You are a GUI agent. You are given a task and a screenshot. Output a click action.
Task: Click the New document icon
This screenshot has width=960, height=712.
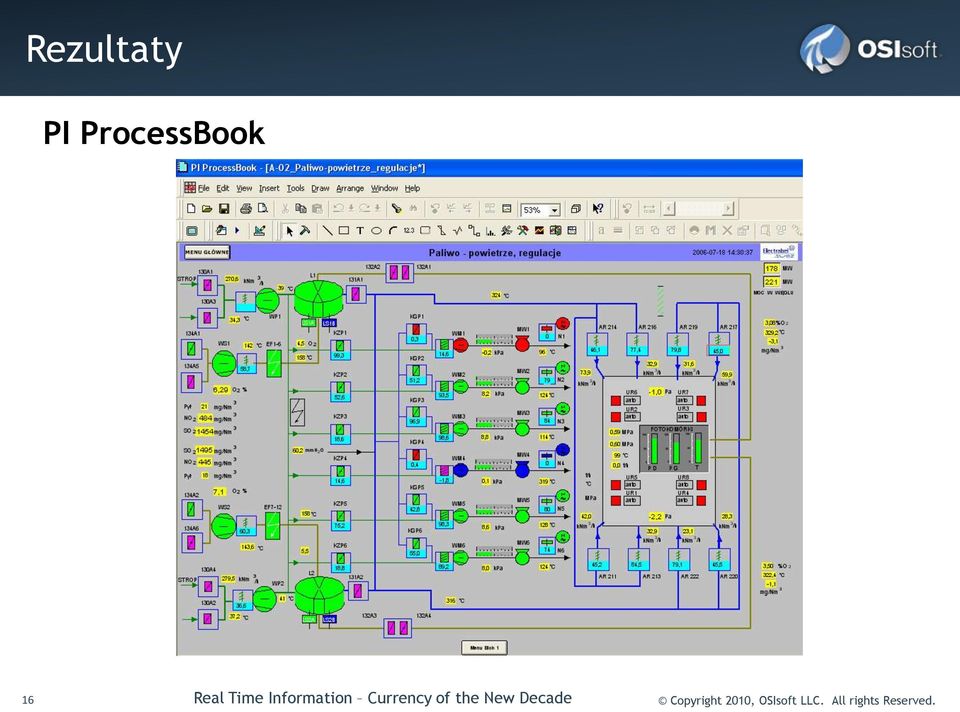[191, 209]
